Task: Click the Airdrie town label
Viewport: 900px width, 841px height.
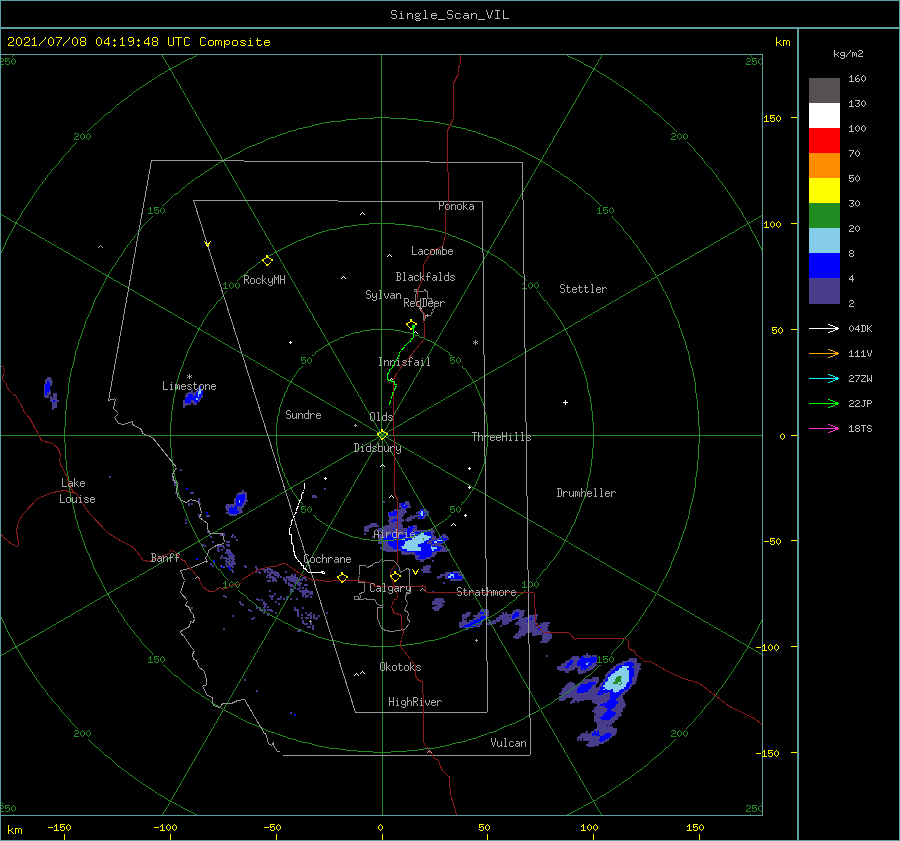Action: tap(394, 534)
